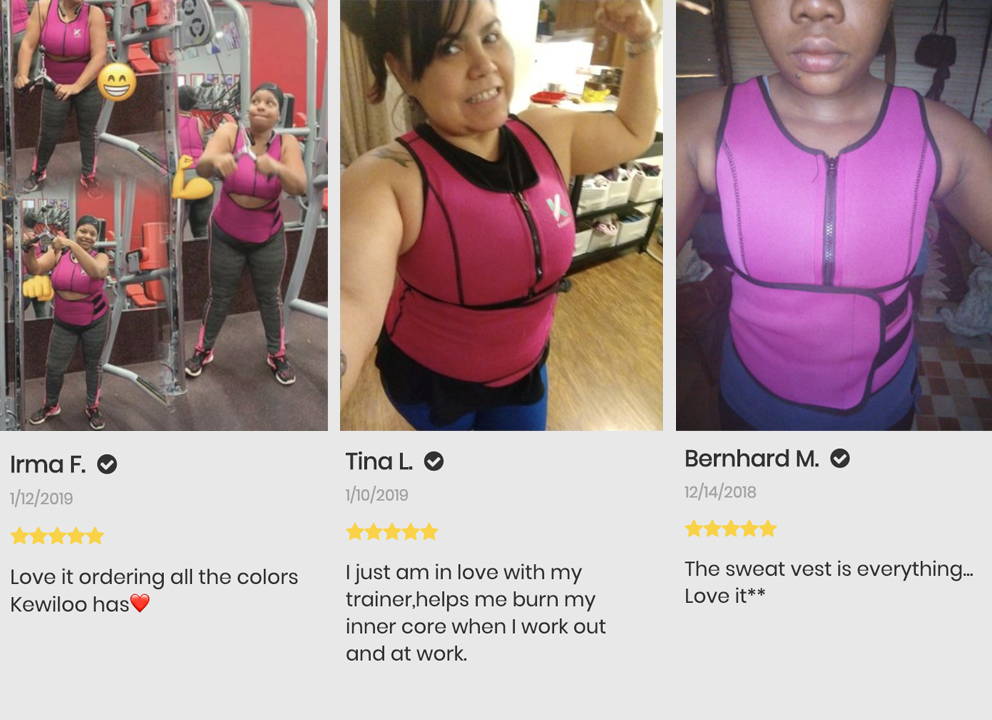Viewport: 992px width, 720px height.
Task: Click the flexed bicep emoji in gym photo
Action: click(x=192, y=178)
